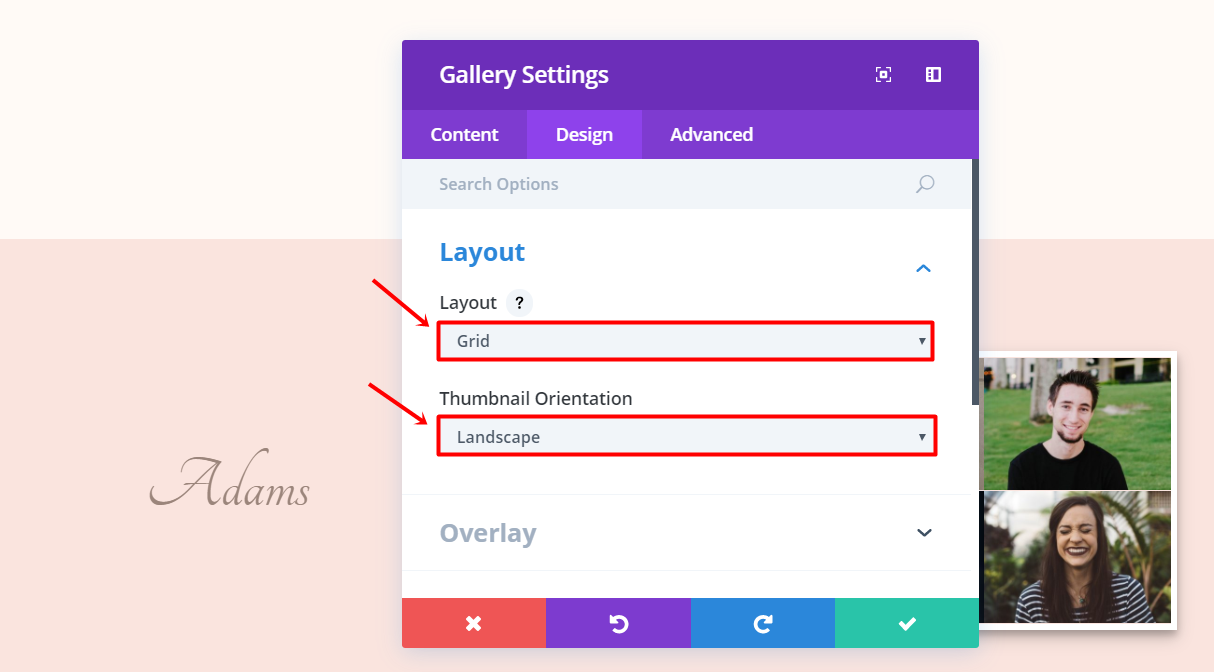Image resolution: width=1214 pixels, height=672 pixels.
Task: Click the Layout section heading
Action: [x=482, y=252]
